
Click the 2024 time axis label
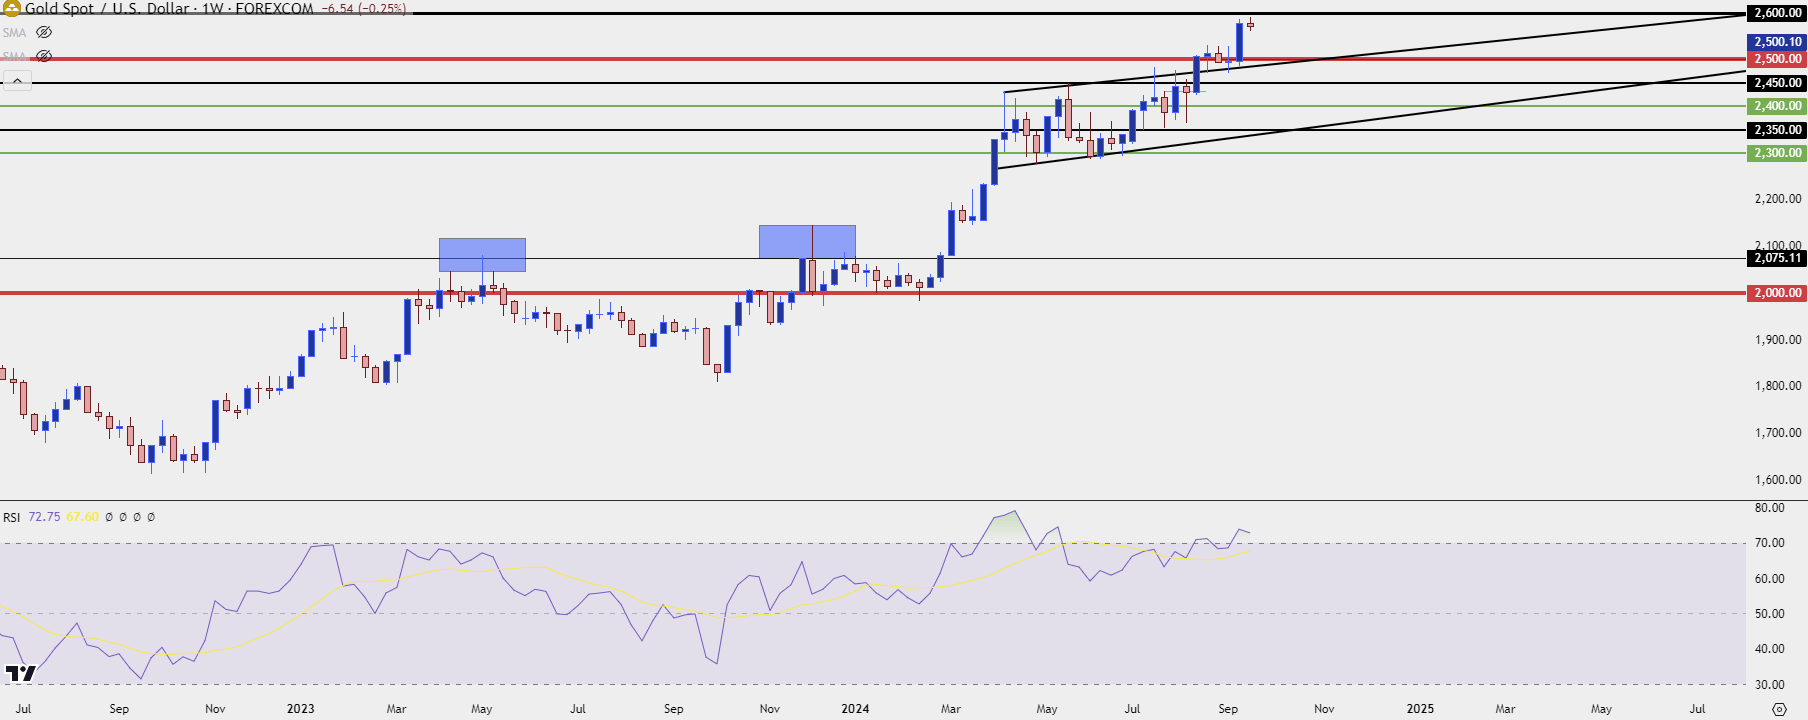pyautogui.click(x=855, y=709)
